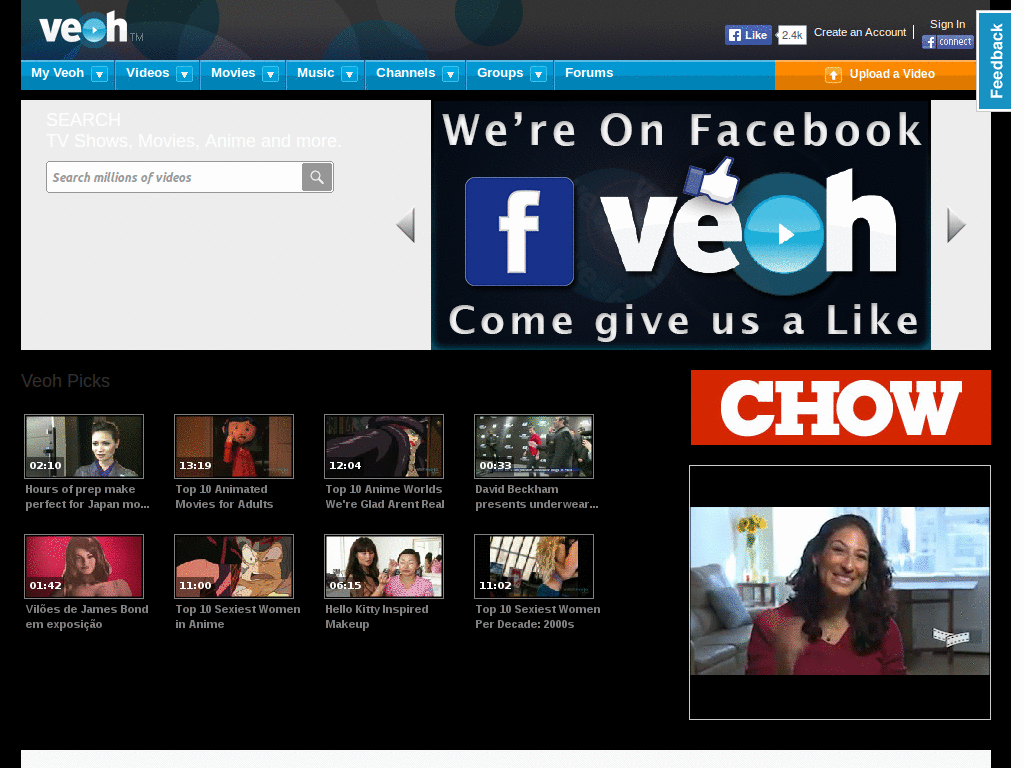
Task: Click 'Top 10 Anime Worlds' title link
Action: point(385,496)
